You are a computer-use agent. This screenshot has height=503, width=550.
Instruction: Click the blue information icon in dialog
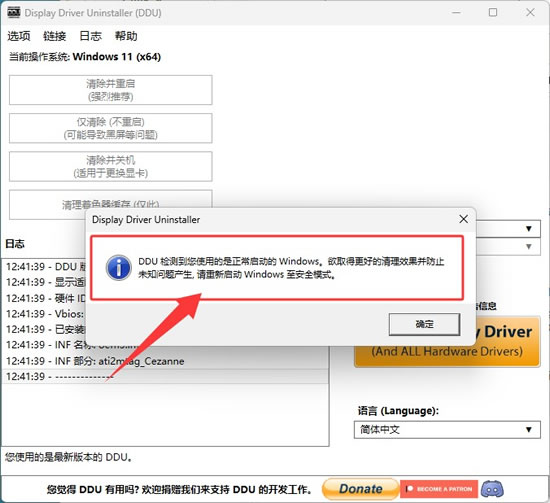pos(119,268)
